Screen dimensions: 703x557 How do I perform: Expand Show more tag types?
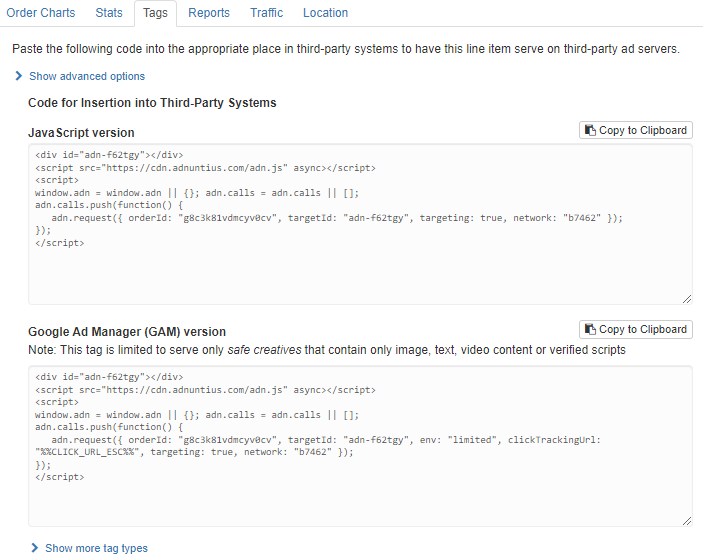(x=96, y=548)
